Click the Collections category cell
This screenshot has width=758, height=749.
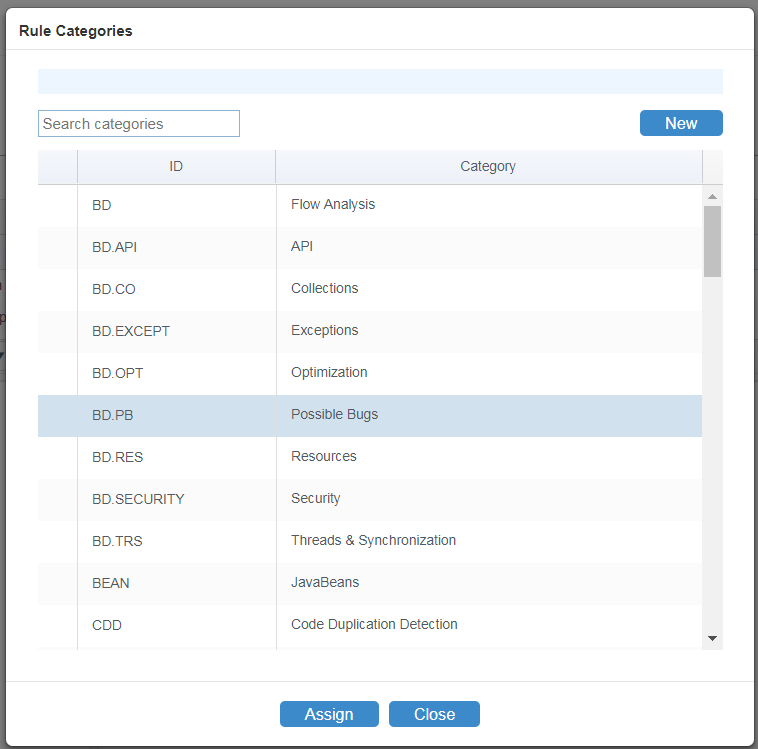coord(489,290)
